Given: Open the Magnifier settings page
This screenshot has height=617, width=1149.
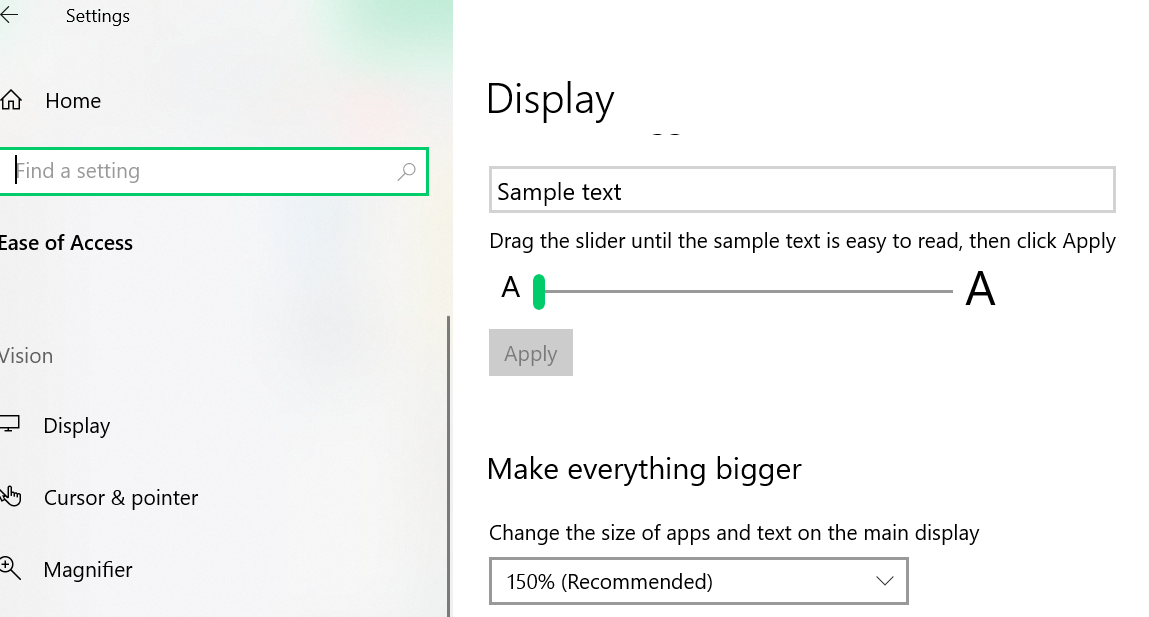Looking at the screenshot, I should coord(88,570).
